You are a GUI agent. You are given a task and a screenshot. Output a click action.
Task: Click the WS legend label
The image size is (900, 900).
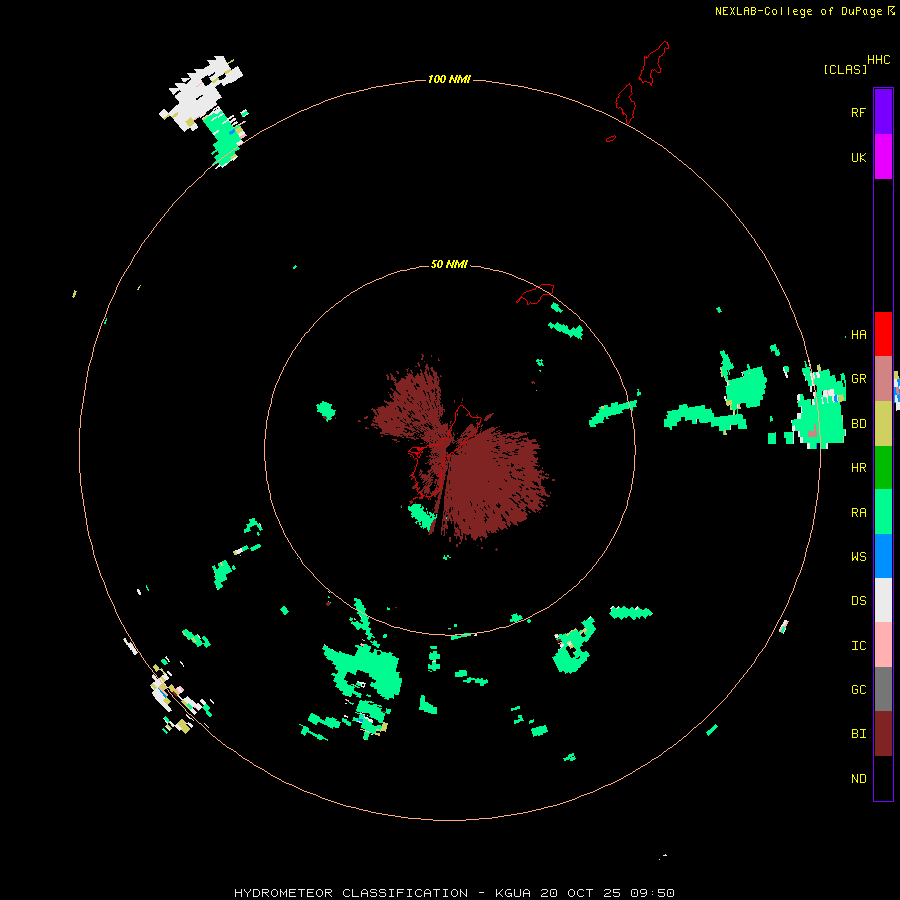coord(858,556)
